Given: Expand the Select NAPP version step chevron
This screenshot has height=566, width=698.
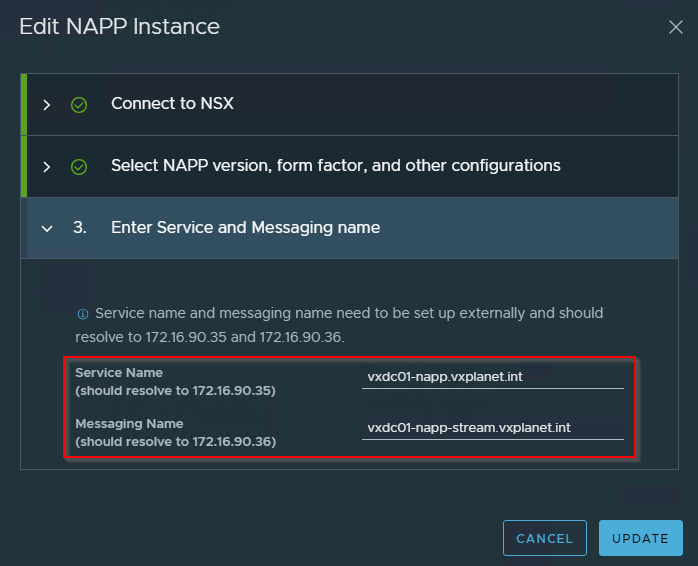Looking at the screenshot, I should 46,166.
